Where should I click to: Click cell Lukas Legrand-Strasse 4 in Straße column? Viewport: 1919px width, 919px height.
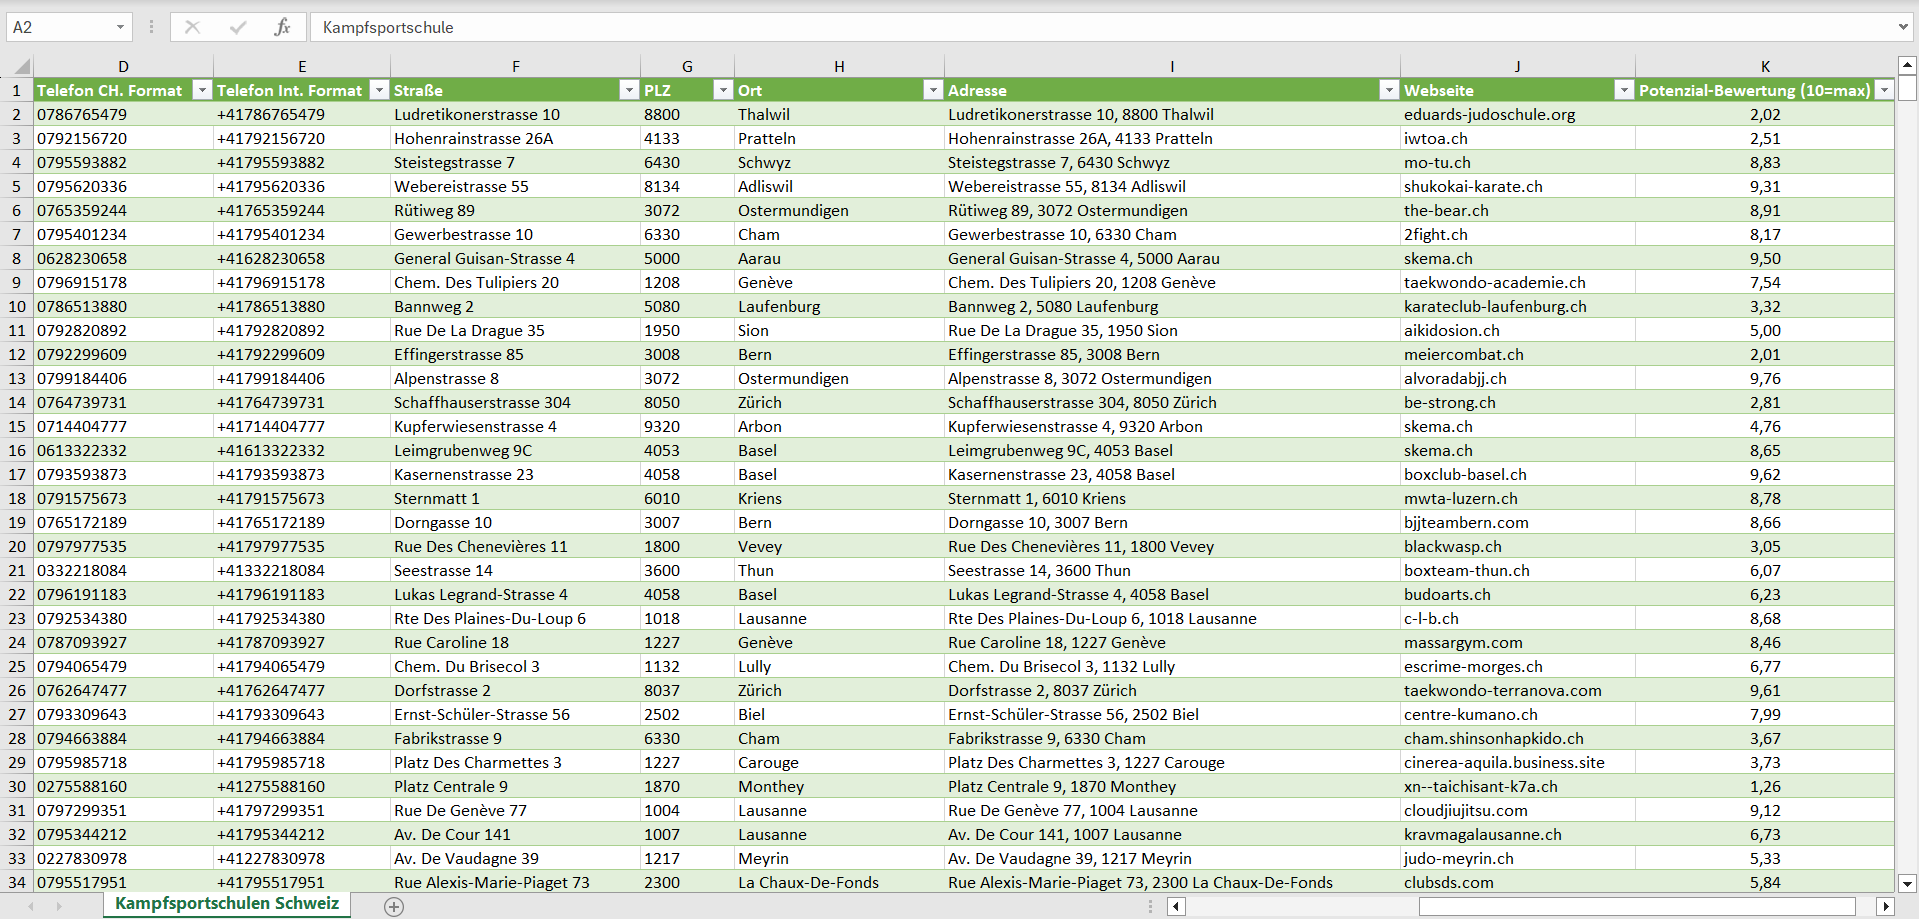click(516, 594)
